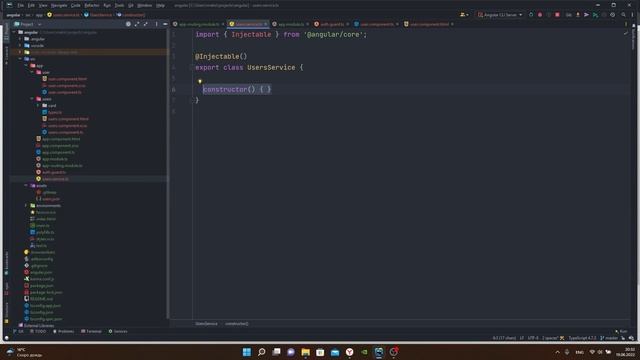Switch to the user.component.html editor tab
This screenshot has height=360, width=640.
[x=429, y=24]
